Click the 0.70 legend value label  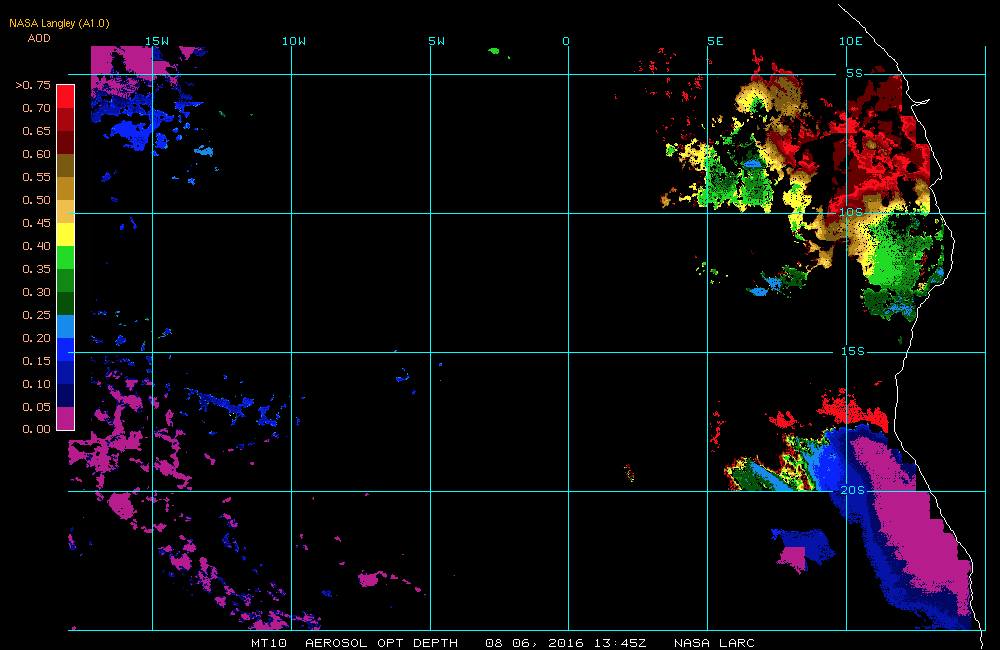pos(36,108)
